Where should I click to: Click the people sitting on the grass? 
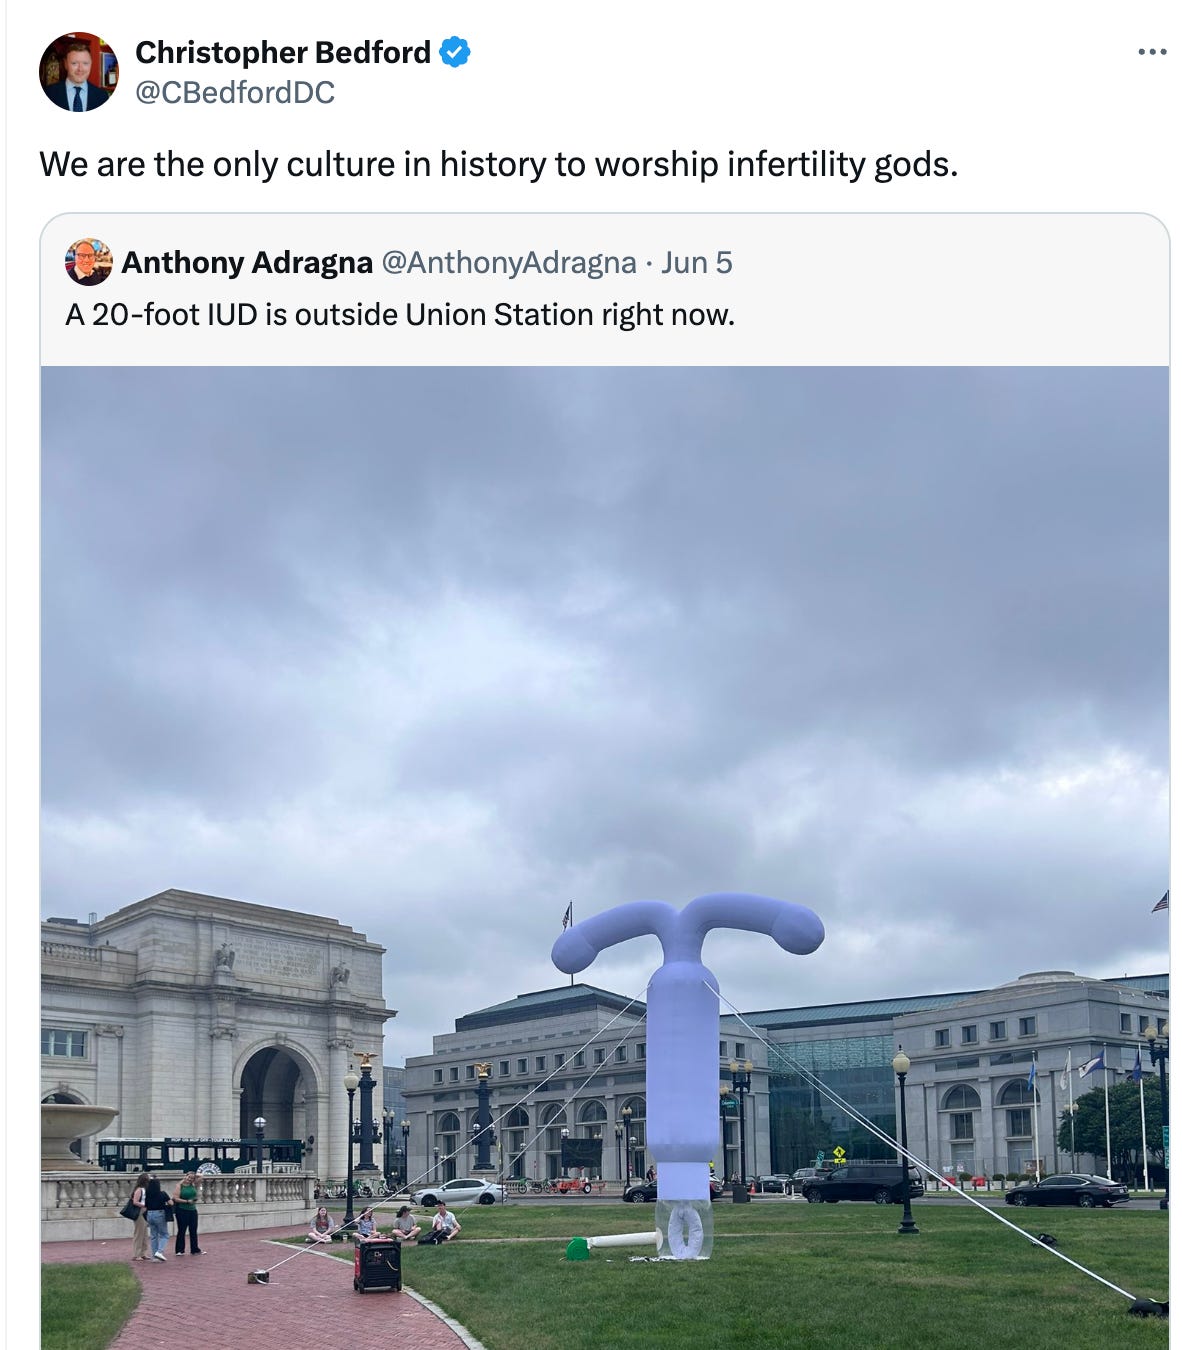point(385,1224)
